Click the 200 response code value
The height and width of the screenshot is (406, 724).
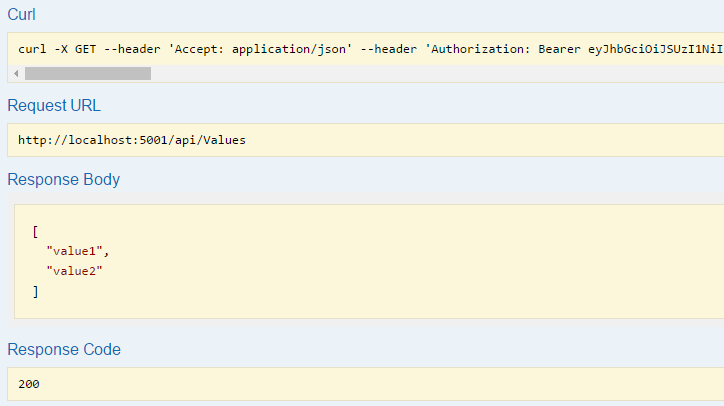point(29,384)
